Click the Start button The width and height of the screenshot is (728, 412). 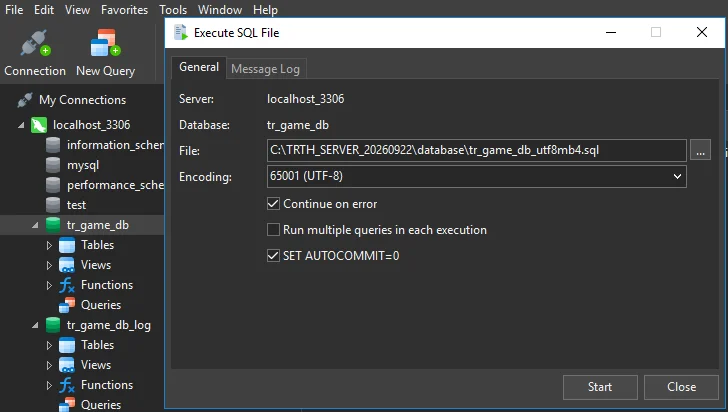600,387
